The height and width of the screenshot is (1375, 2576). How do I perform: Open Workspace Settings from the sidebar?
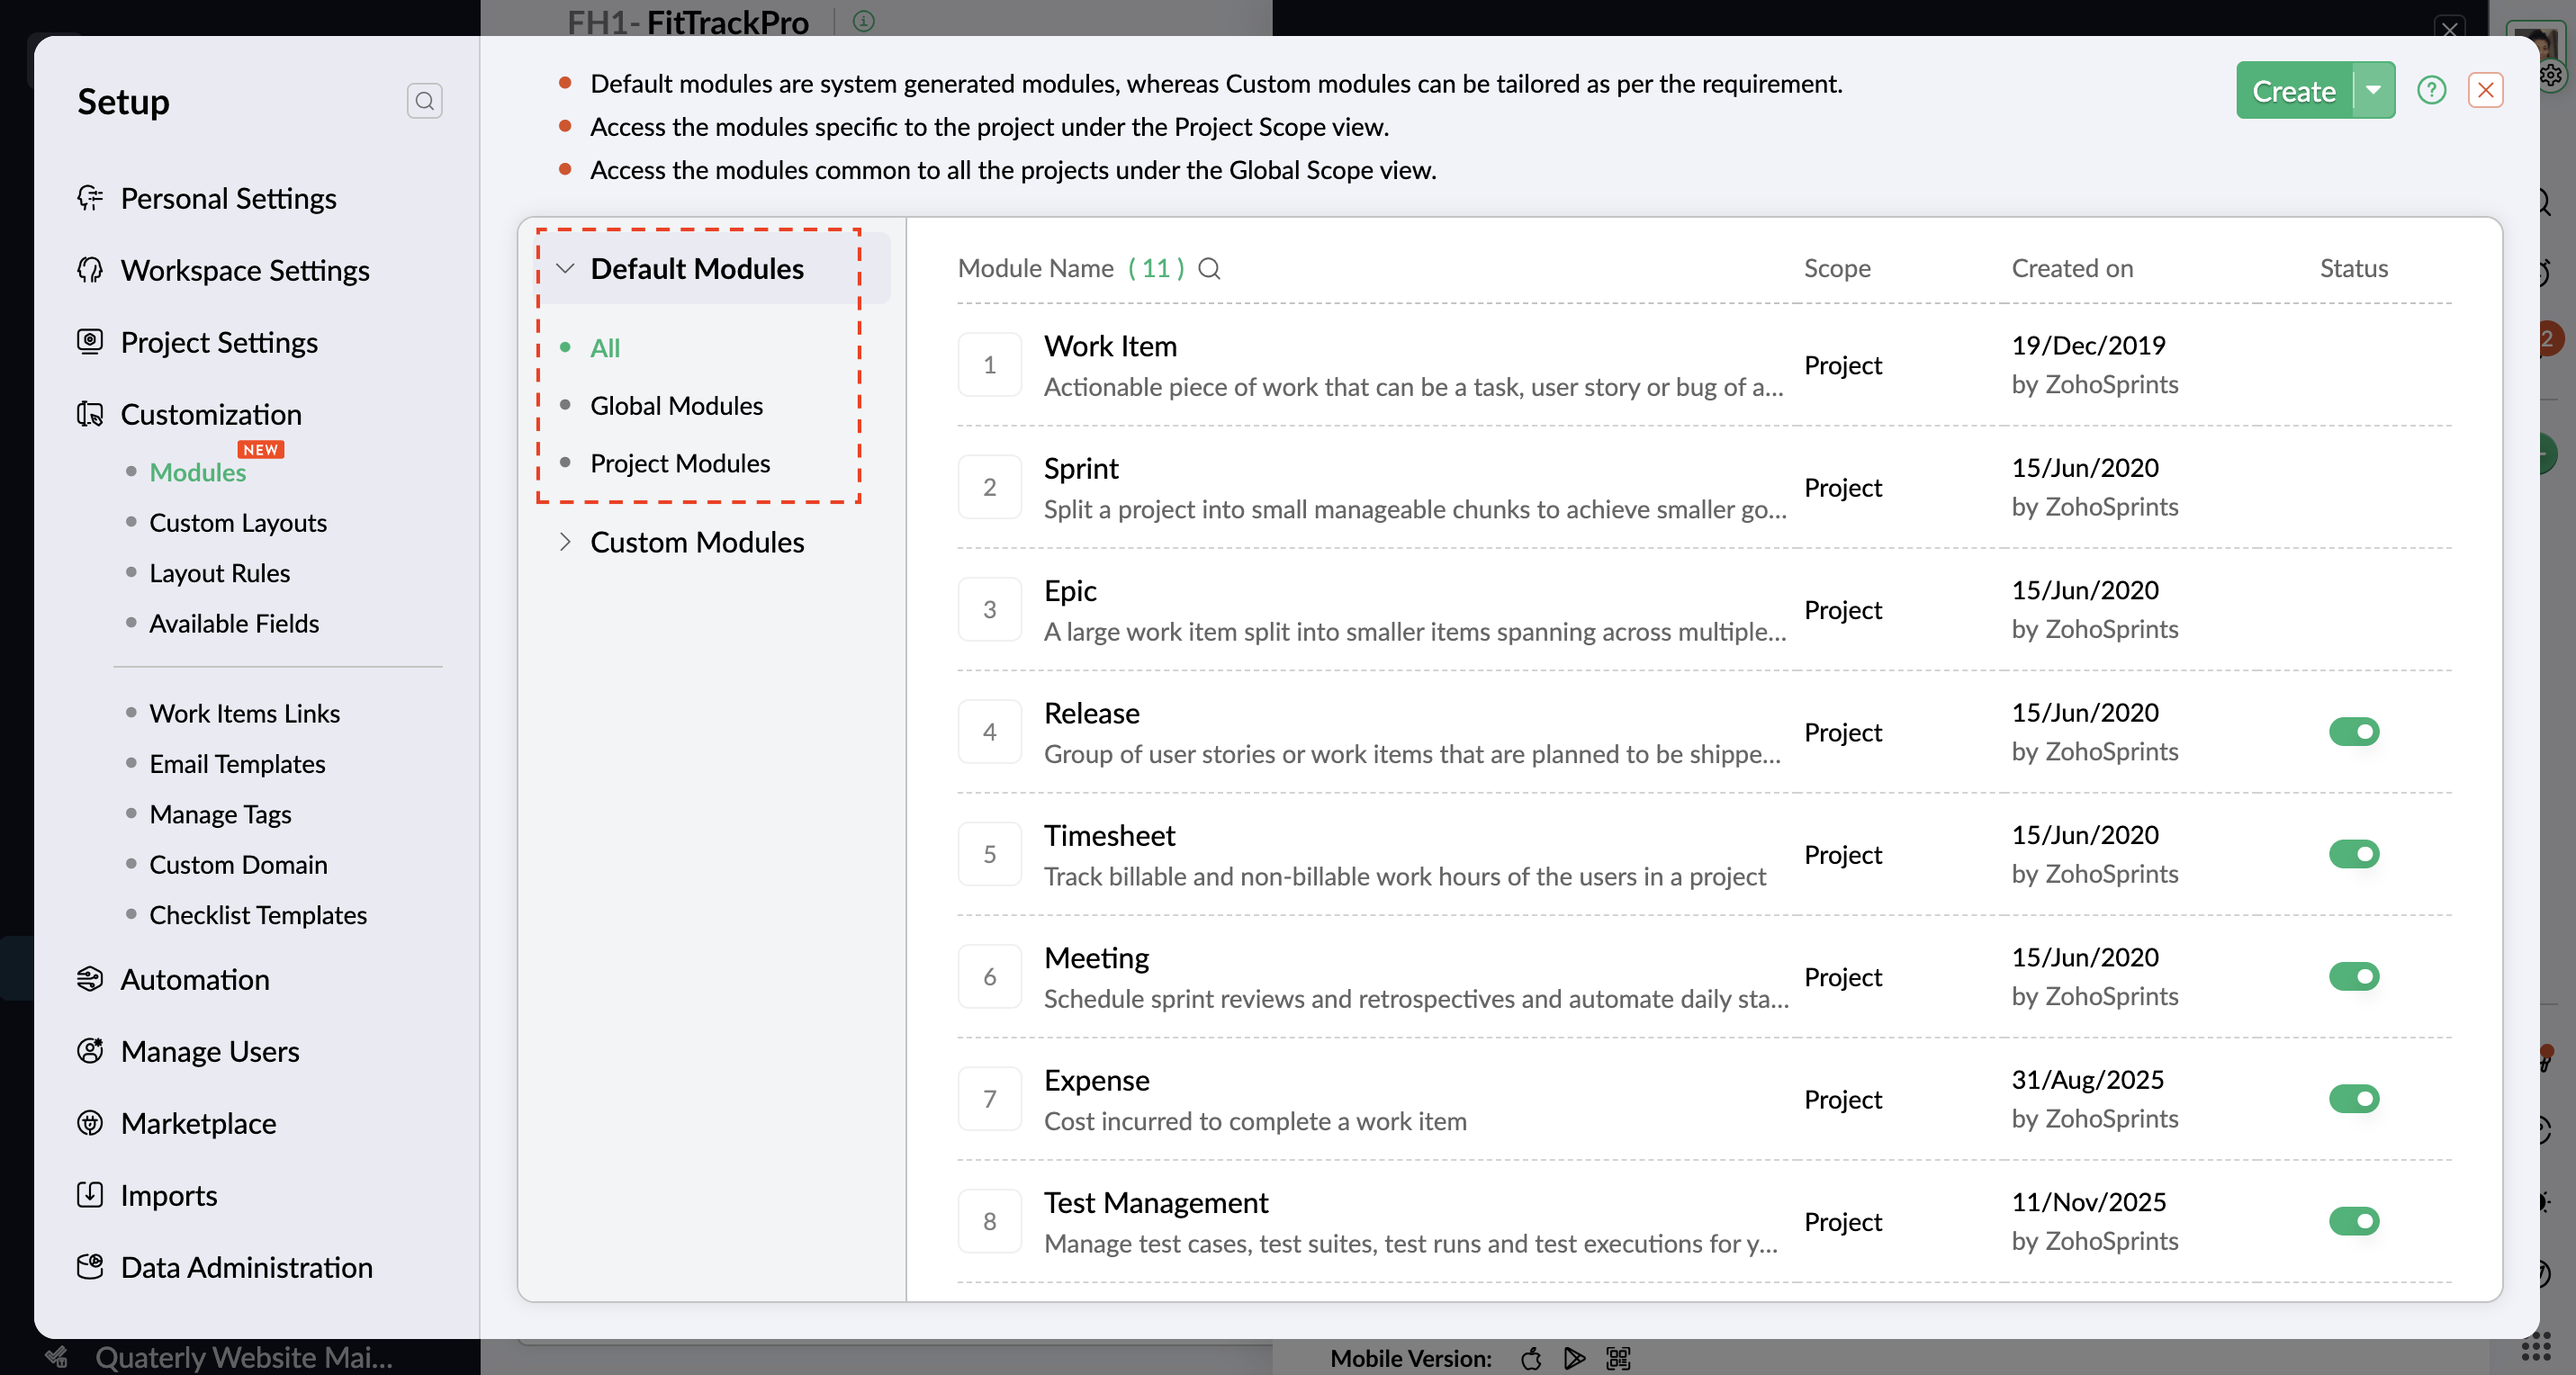click(244, 270)
